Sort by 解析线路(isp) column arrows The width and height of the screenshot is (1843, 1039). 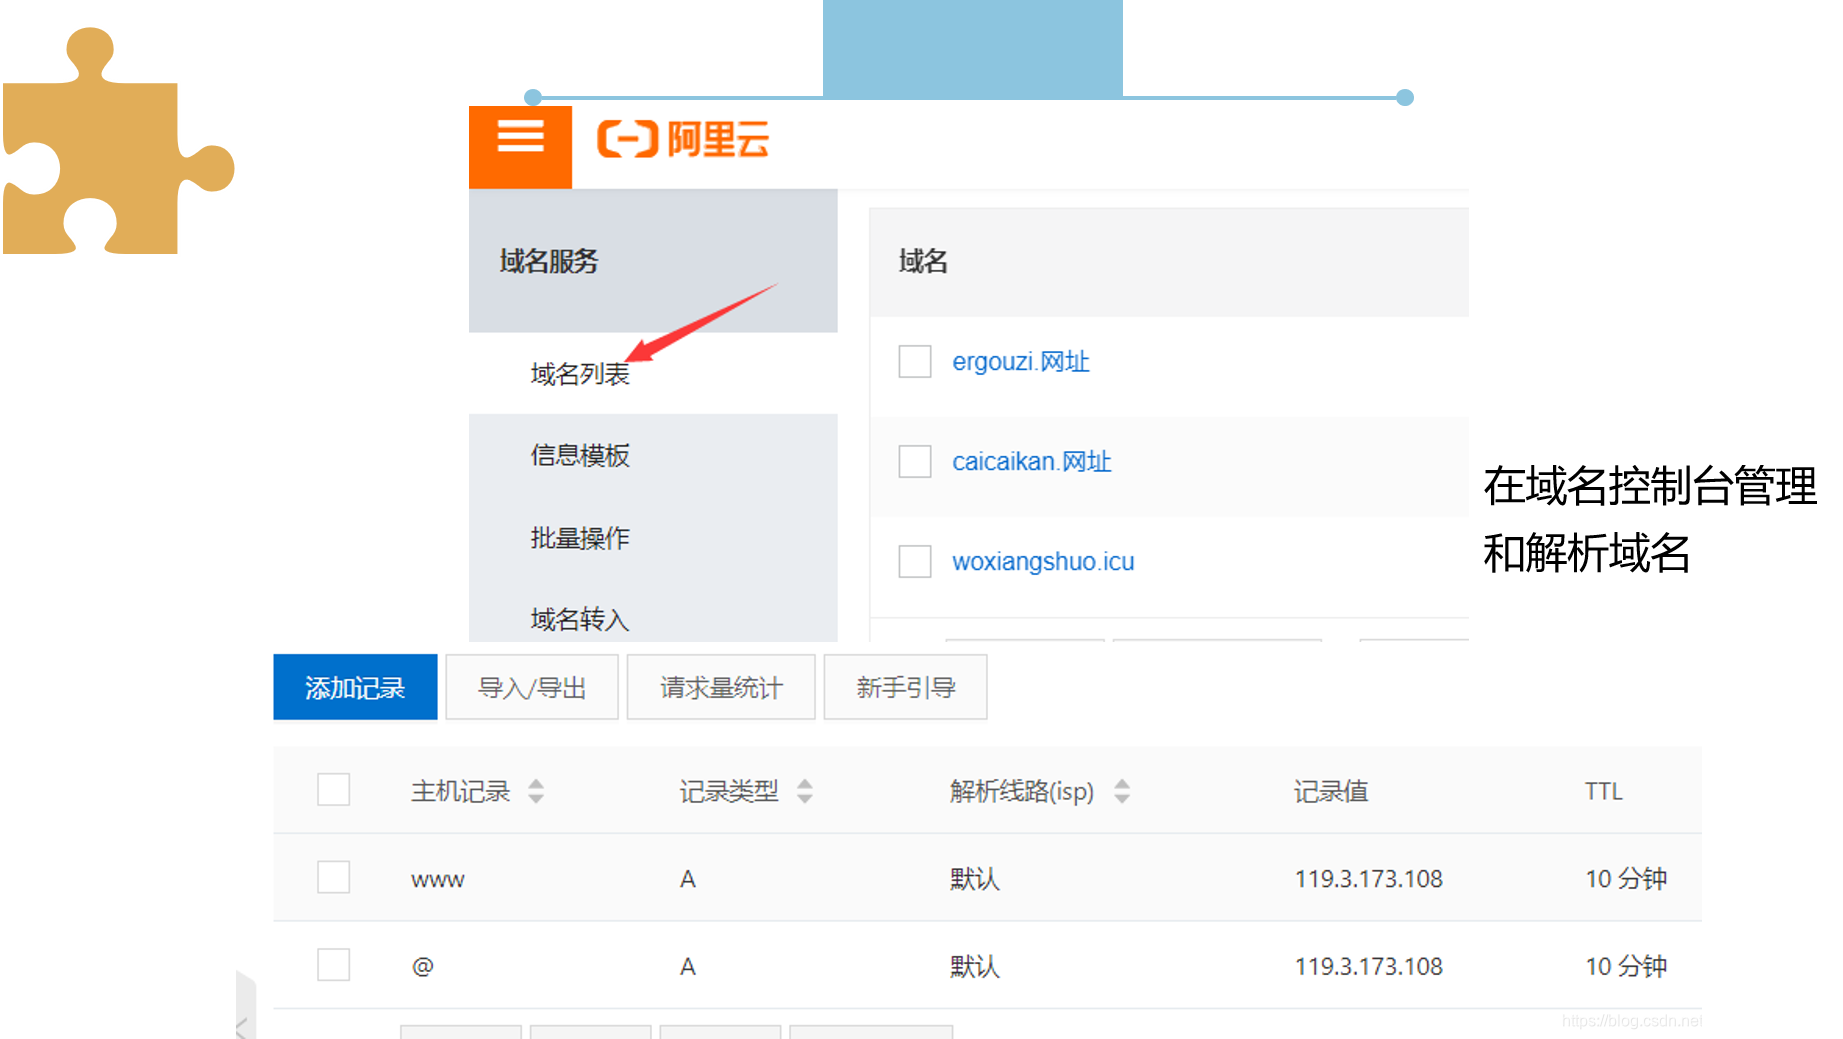pyautogui.click(x=1122, y=791)
